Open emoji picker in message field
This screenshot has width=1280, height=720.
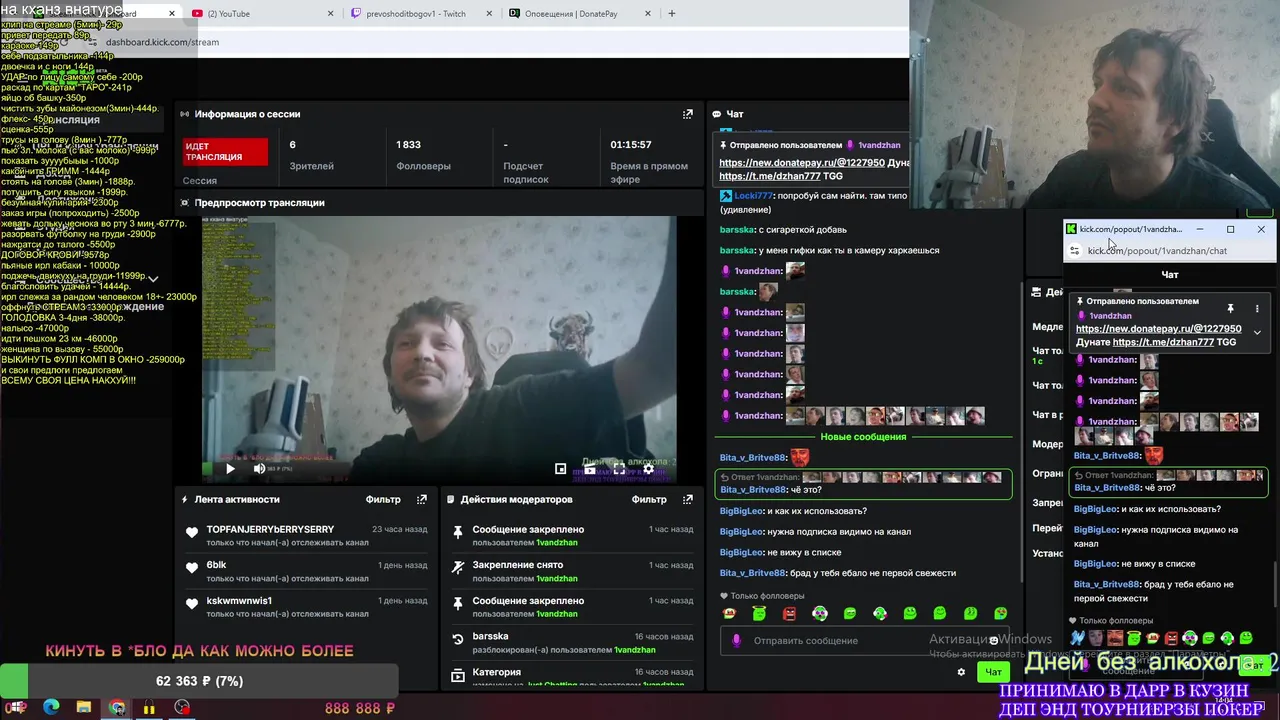click(993, 640)
